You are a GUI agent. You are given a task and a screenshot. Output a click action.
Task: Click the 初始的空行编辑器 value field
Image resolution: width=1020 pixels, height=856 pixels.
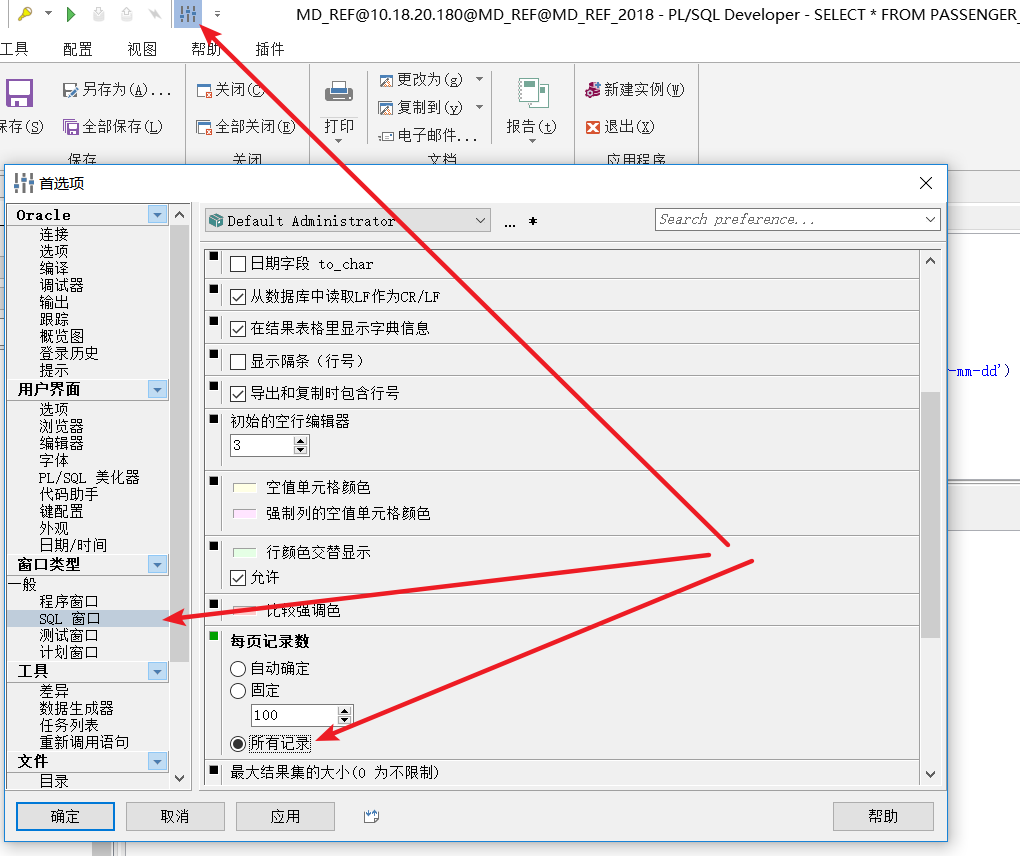[262, 446]
